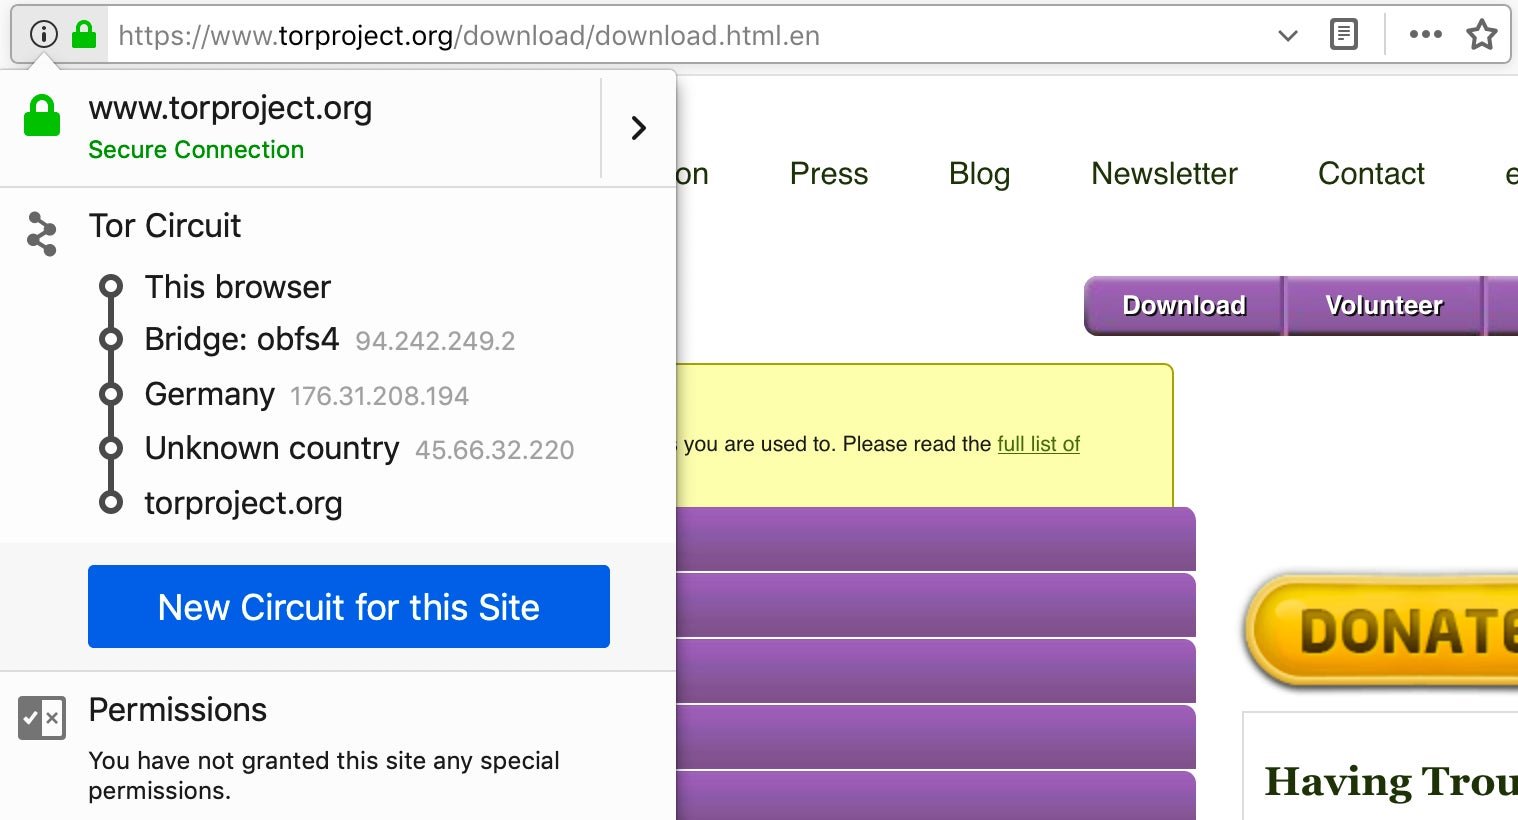Click the IP address 45.66.32.220
This screenshot has width=1518, height=820.
[x=494, y=450]
